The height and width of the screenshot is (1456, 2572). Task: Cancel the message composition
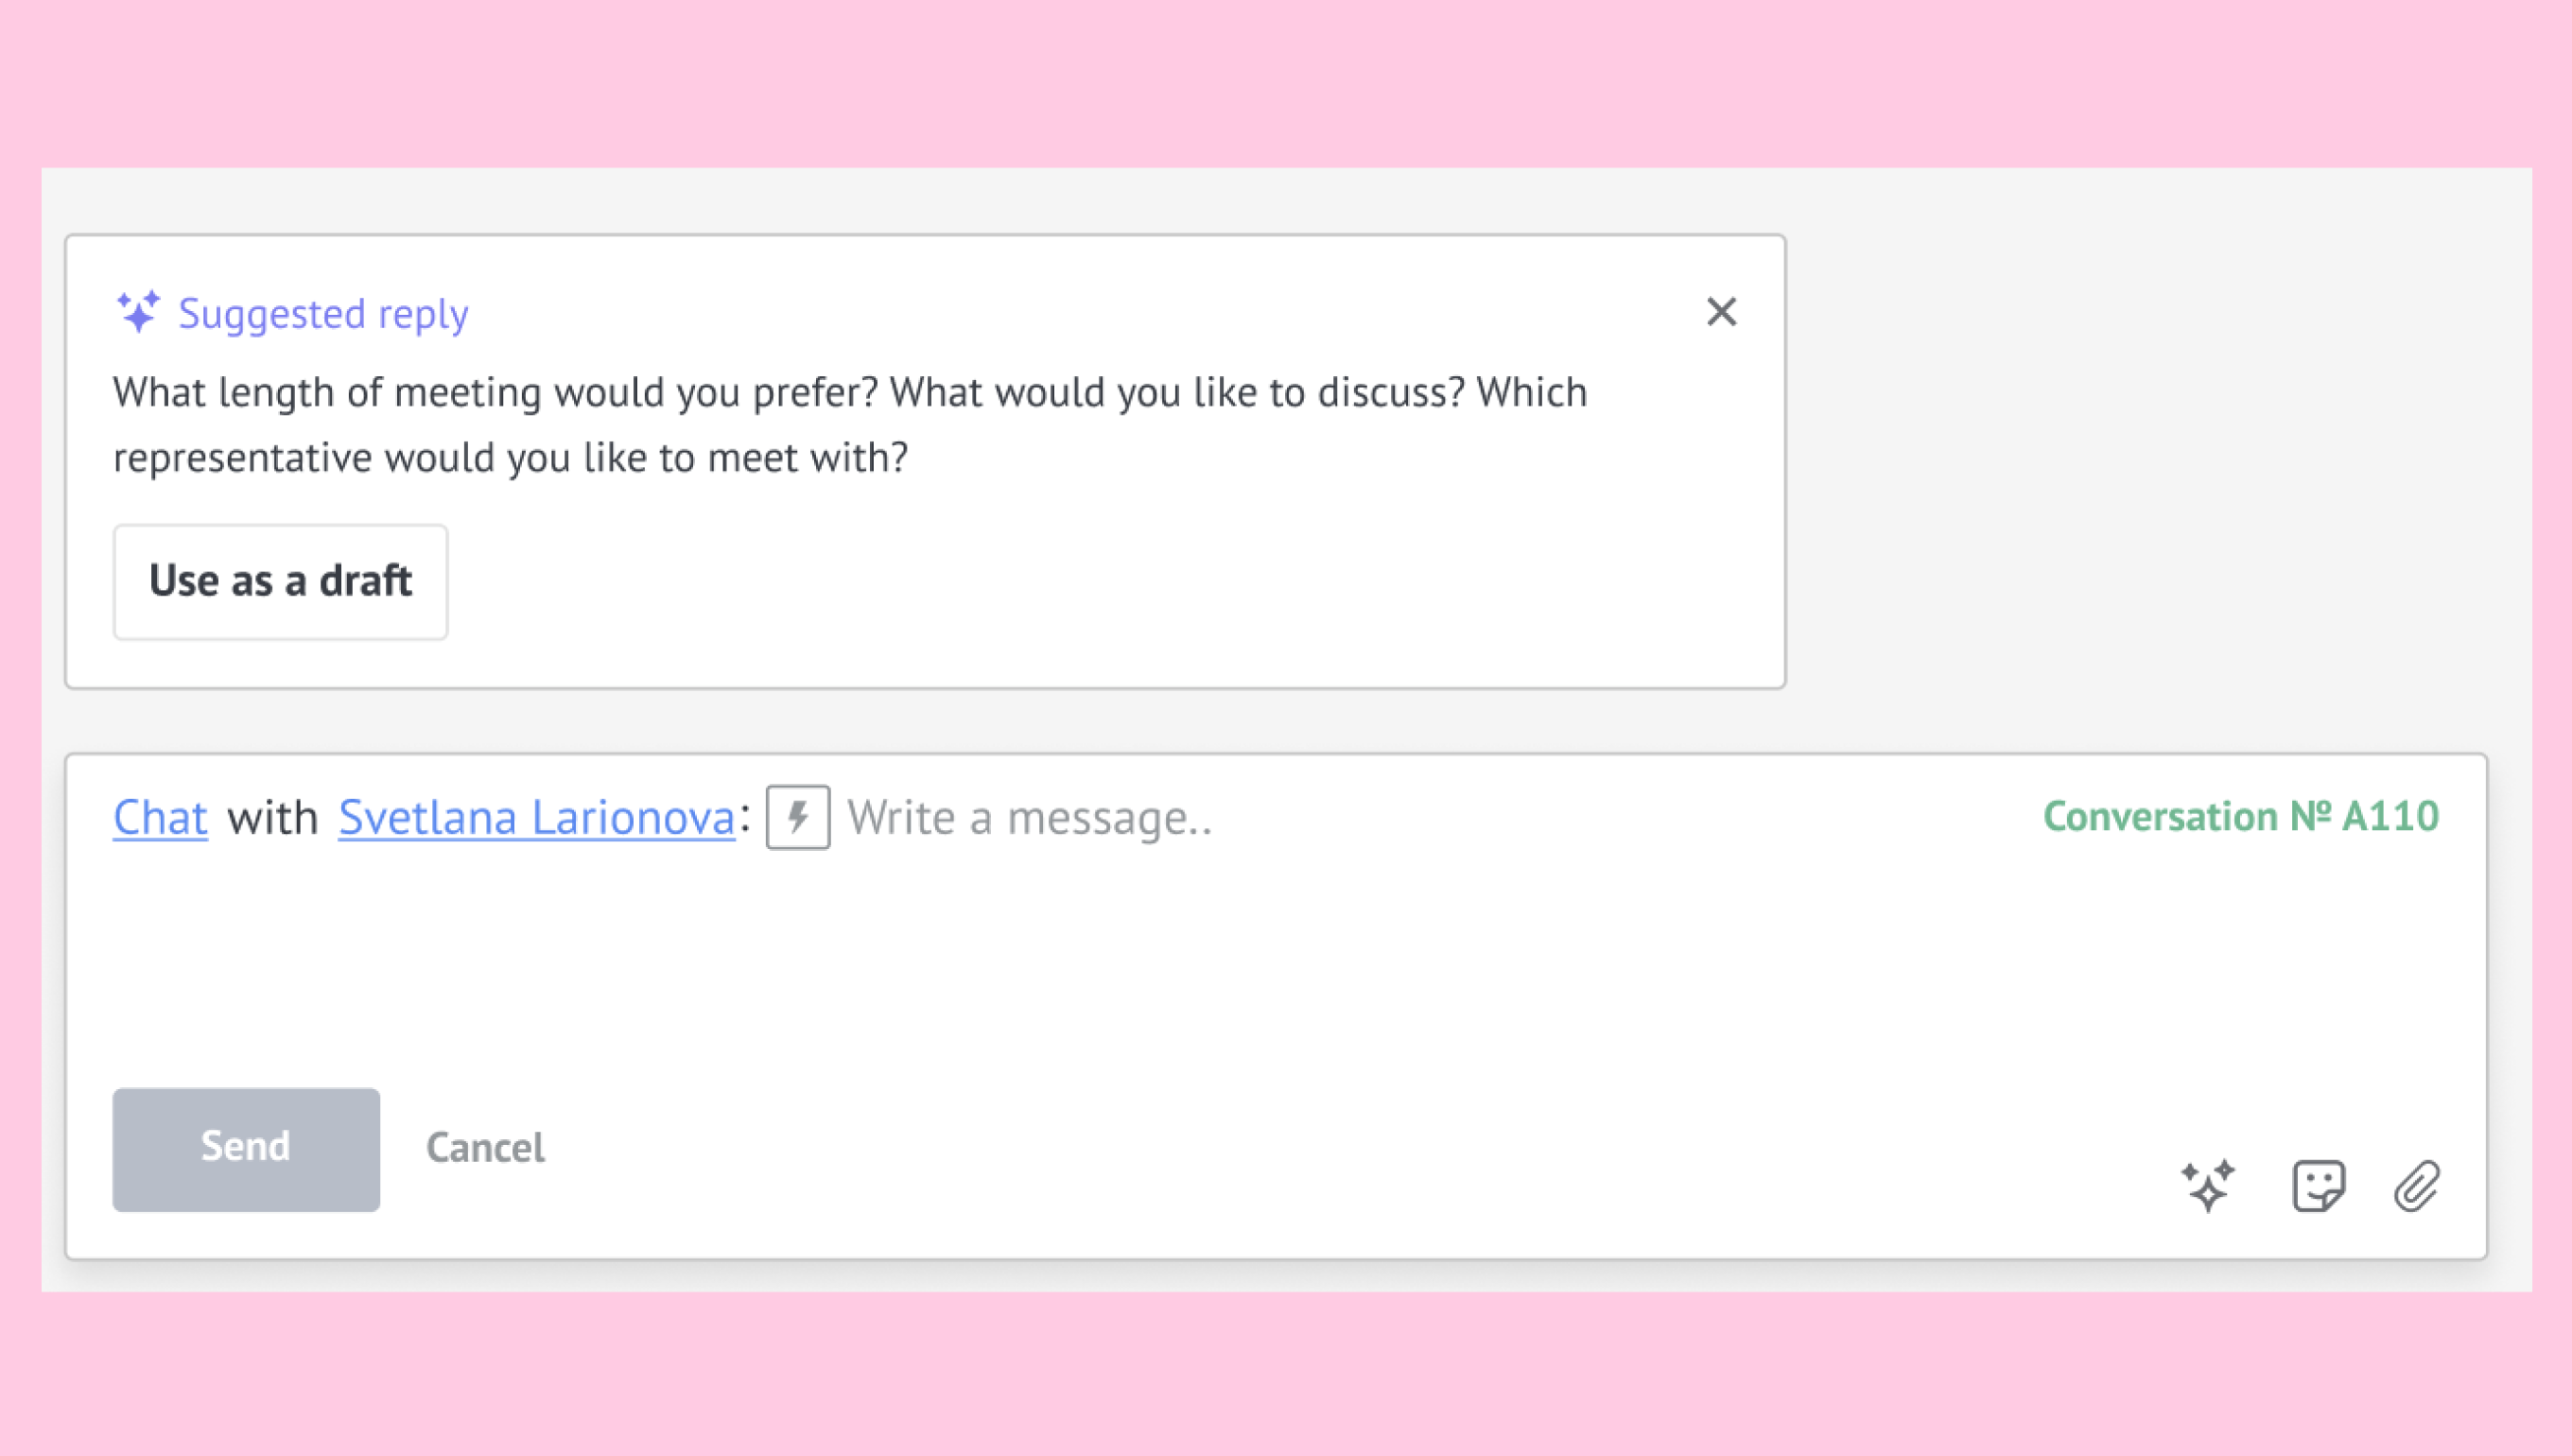tap(485, 1148)
